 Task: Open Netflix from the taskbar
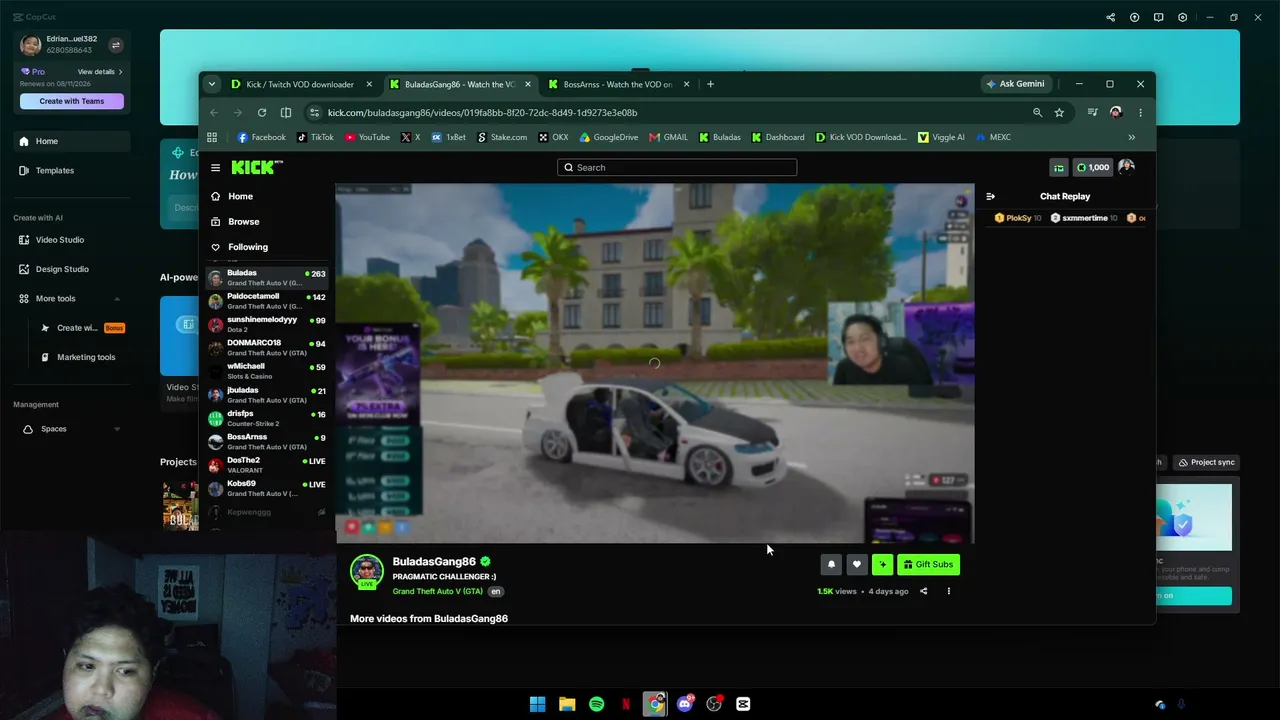tap(625, 704)
